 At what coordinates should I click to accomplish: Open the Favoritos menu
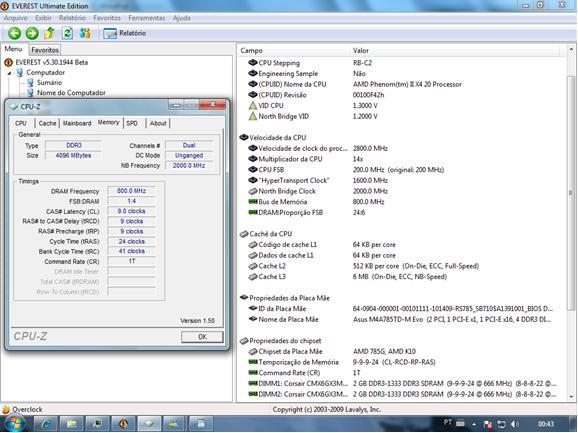[107, 18]
